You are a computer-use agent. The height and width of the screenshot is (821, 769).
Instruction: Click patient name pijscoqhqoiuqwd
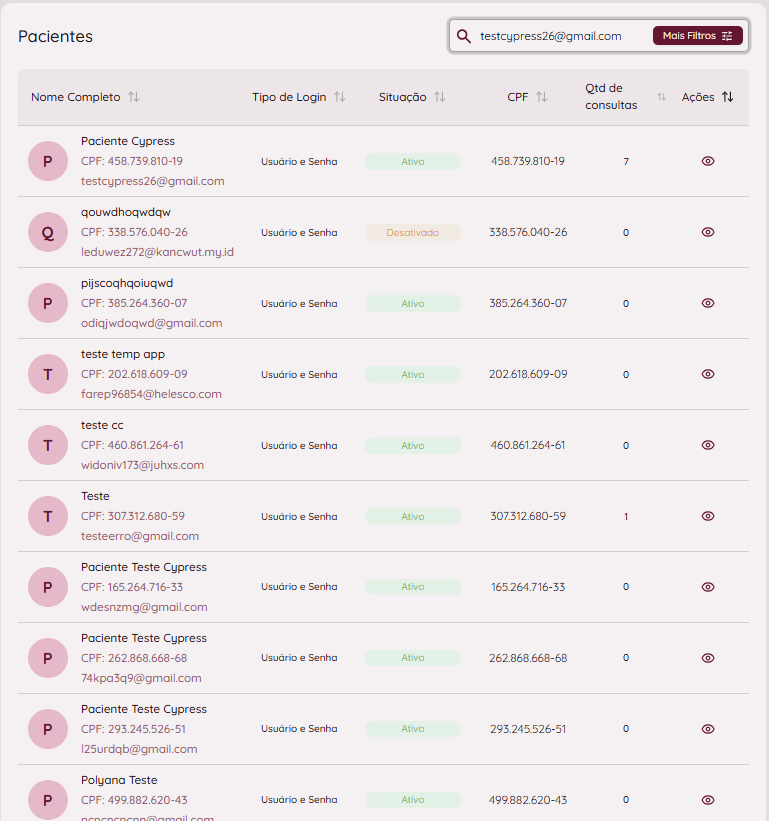point(127,283)
